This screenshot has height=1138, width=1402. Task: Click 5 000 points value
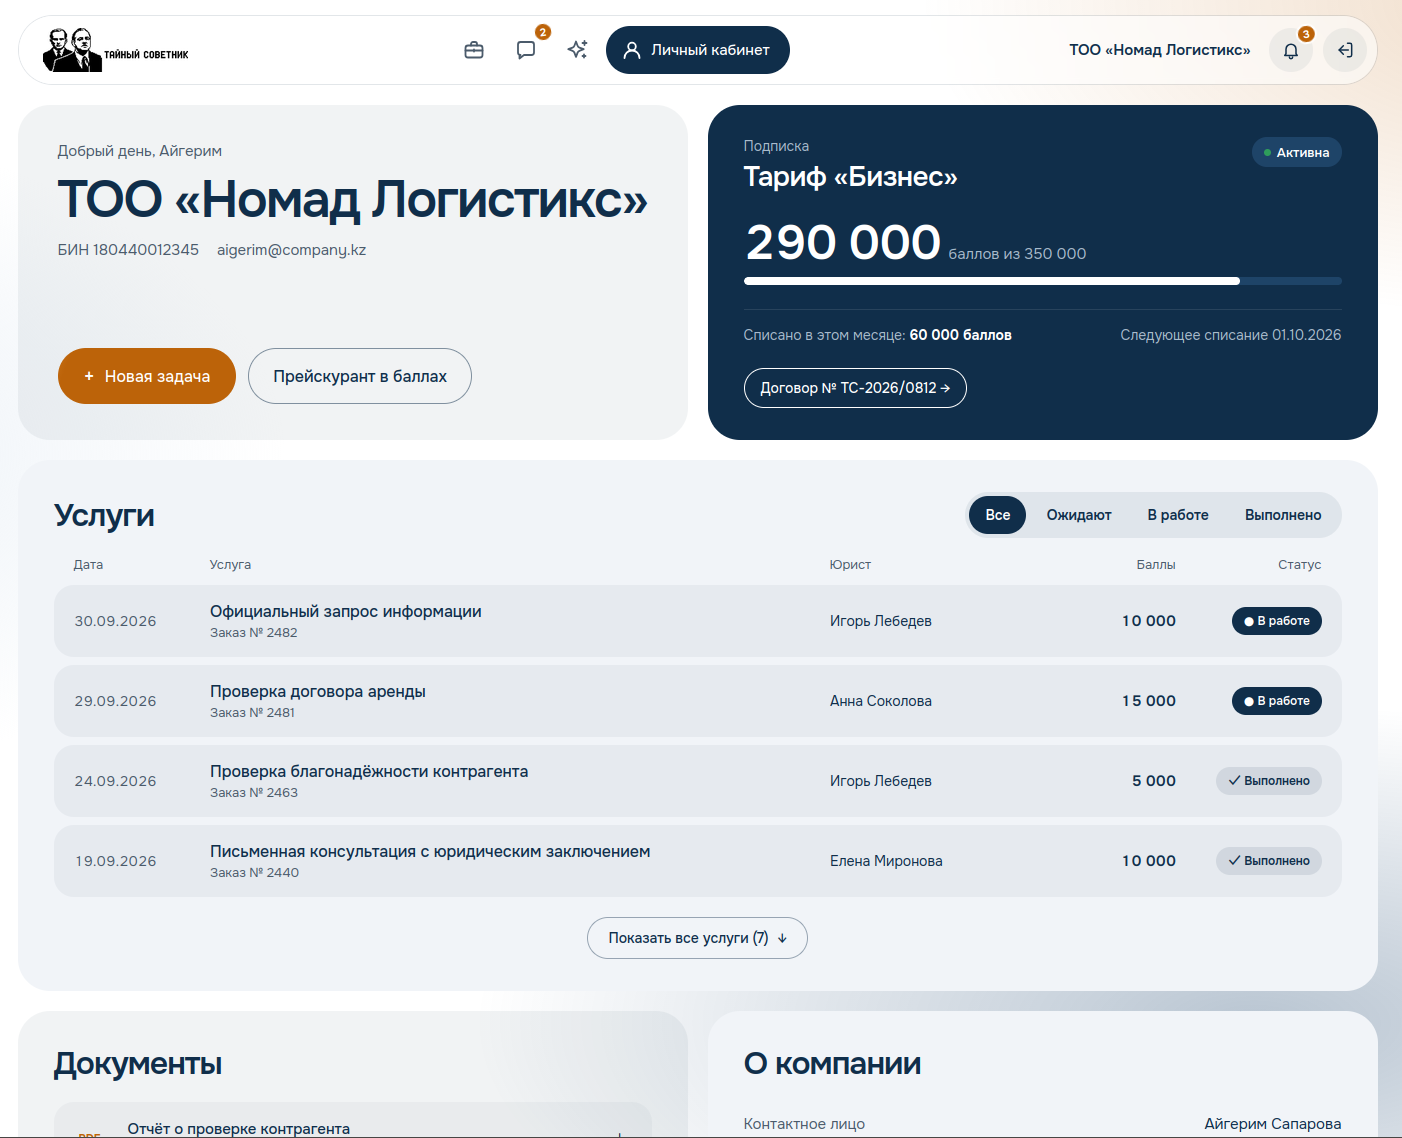(x=1154, y=781)
